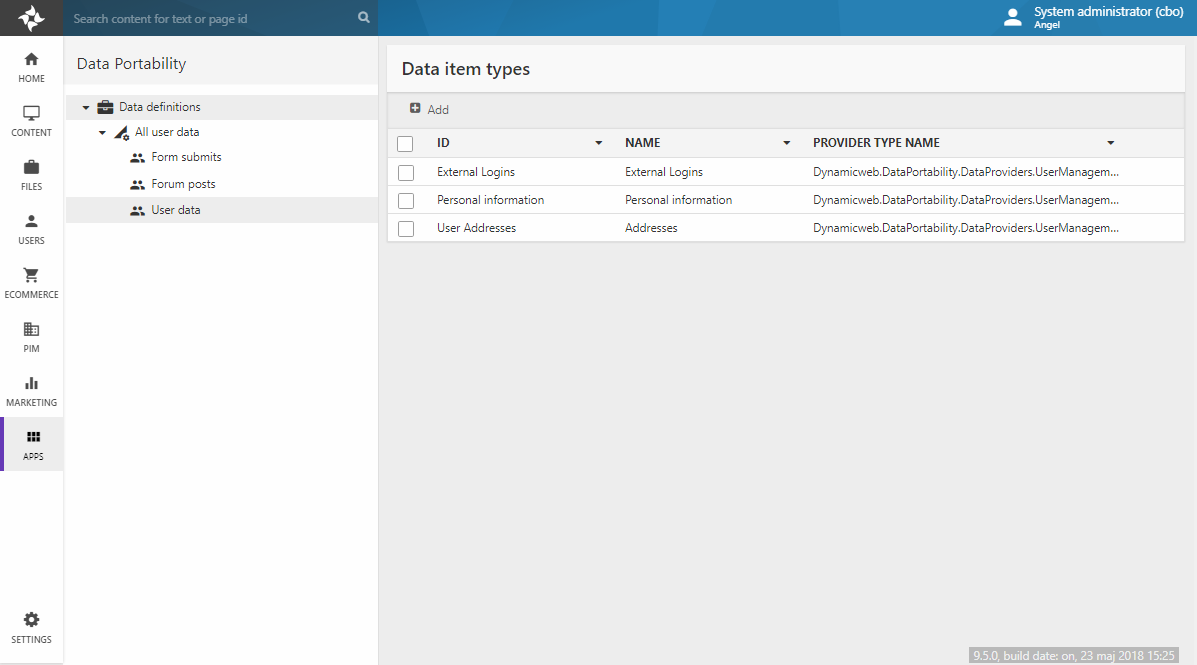Select Forum posts in the tree
Screen dimensions: 1197x665
click(x=183, y=184)
